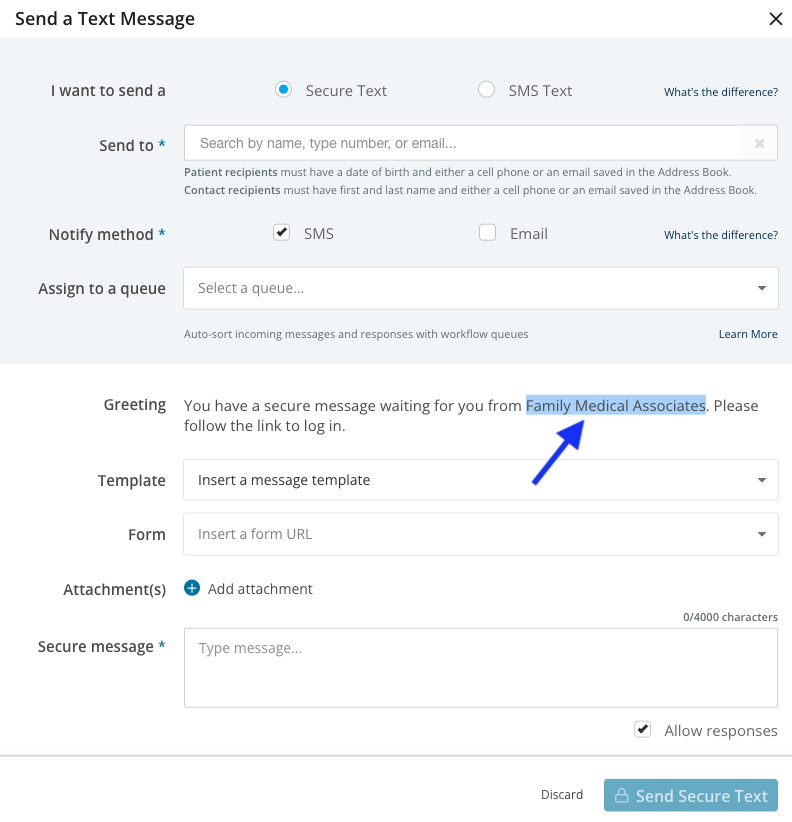Click the lock icon on Send Secure Text

[x=621, y=796]
